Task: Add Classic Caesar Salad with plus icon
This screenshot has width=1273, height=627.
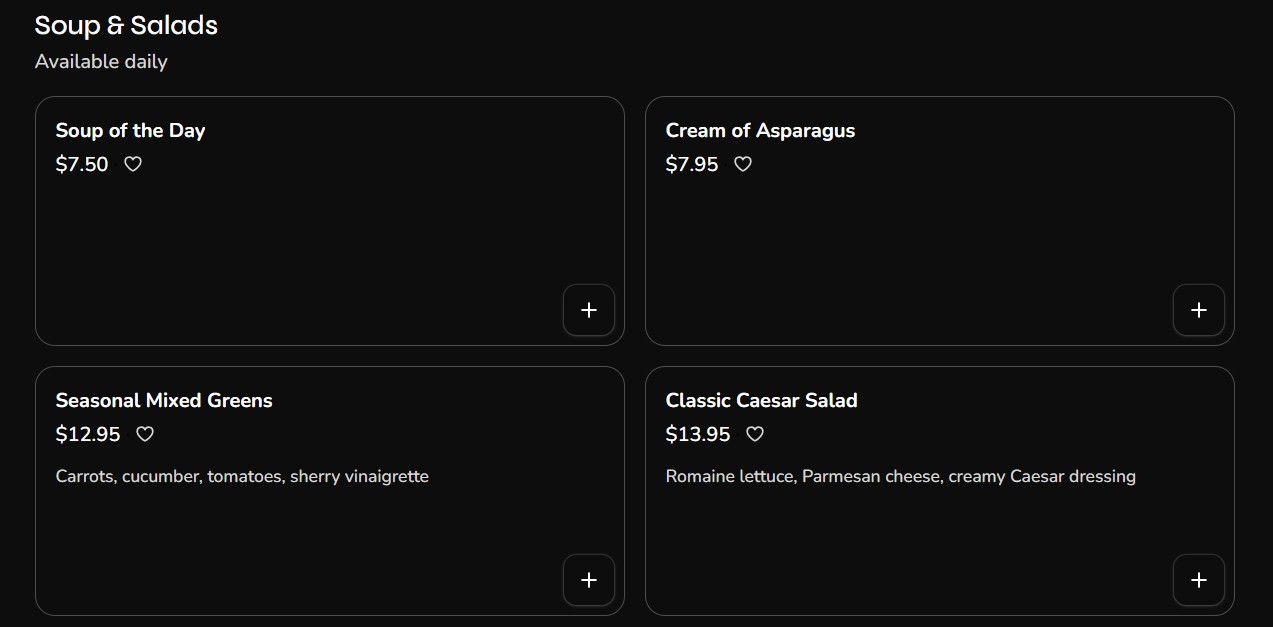Action: click(1199, 580)
